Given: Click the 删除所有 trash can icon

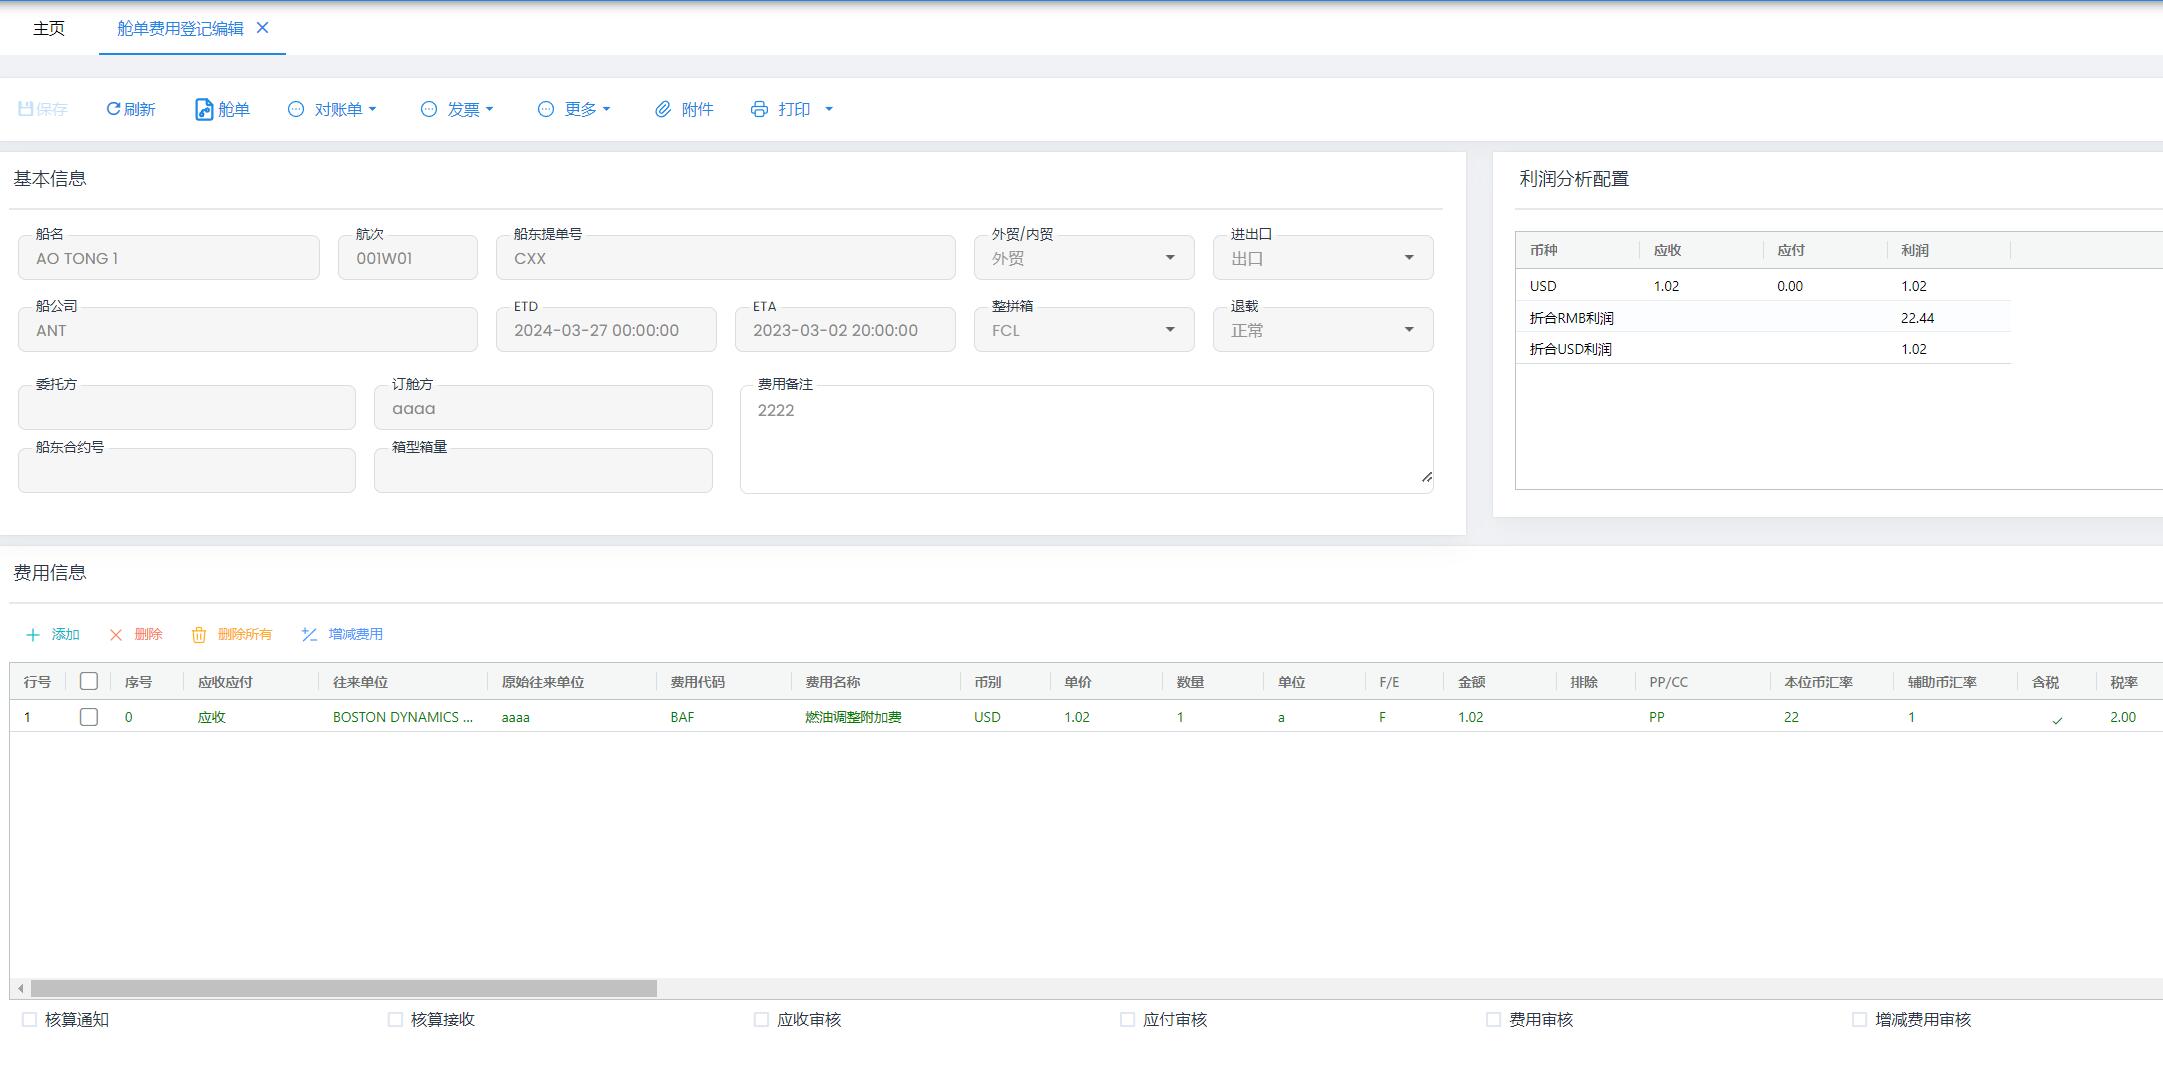Looking at the screenshot, I should (199, 635).
